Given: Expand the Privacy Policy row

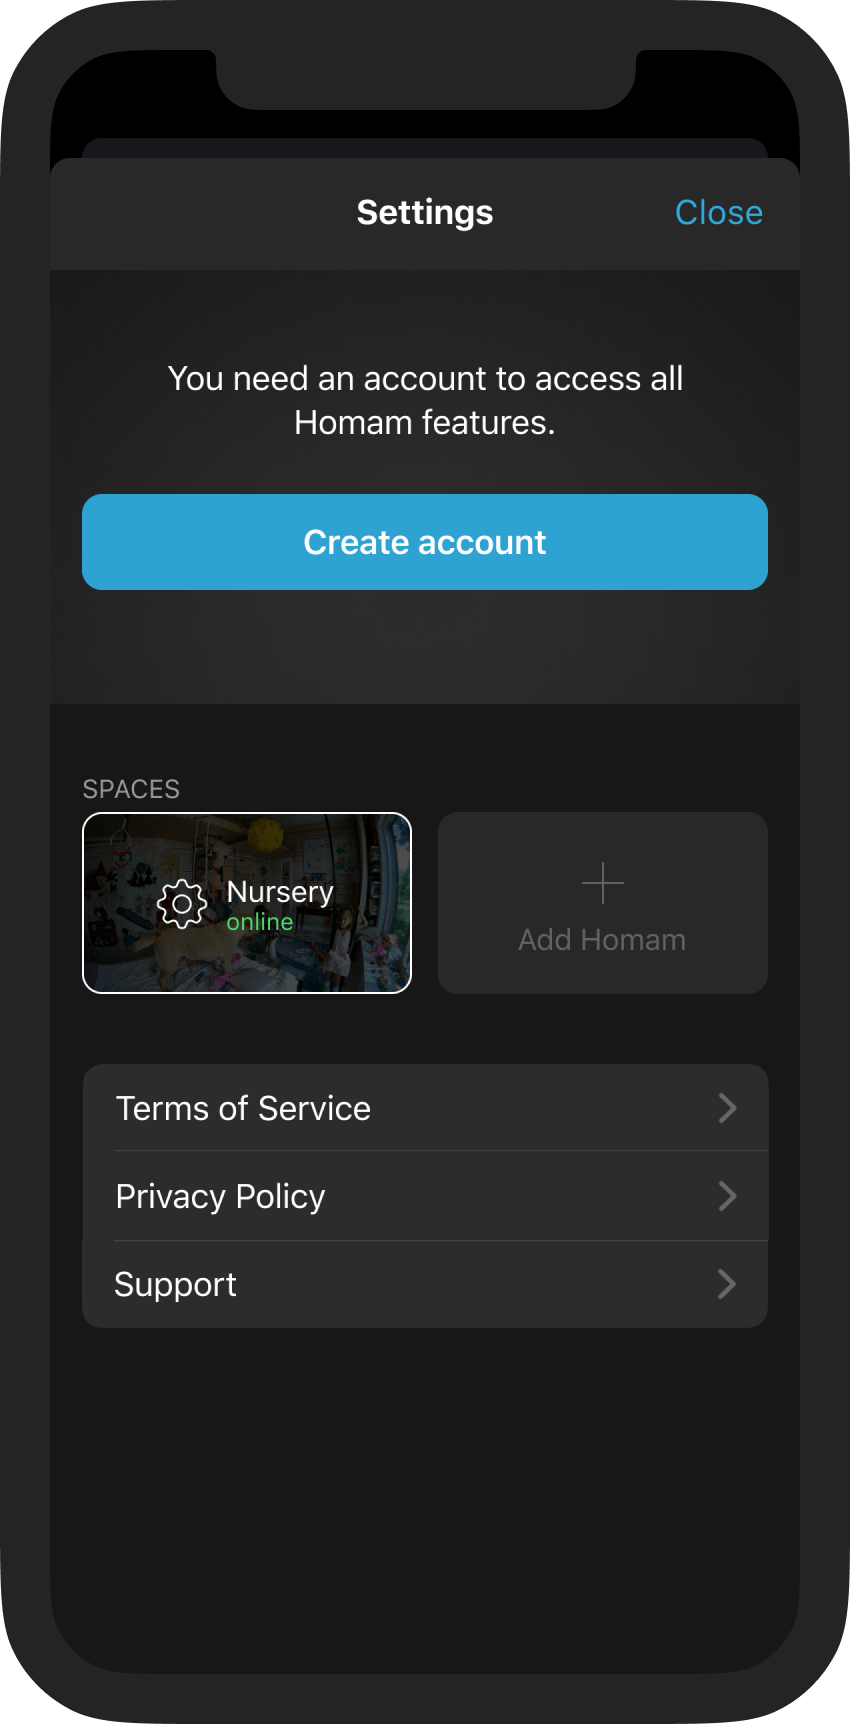Looking at the screenshot, I should (x=424, y=1196).
